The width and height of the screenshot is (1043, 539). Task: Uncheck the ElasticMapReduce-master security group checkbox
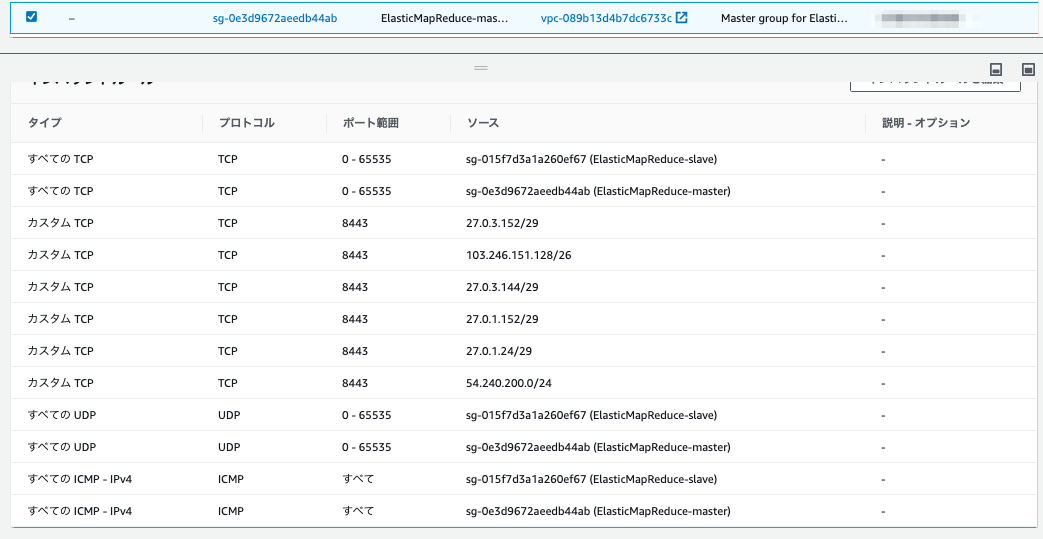pyautogui.click(x=31, y=17)
